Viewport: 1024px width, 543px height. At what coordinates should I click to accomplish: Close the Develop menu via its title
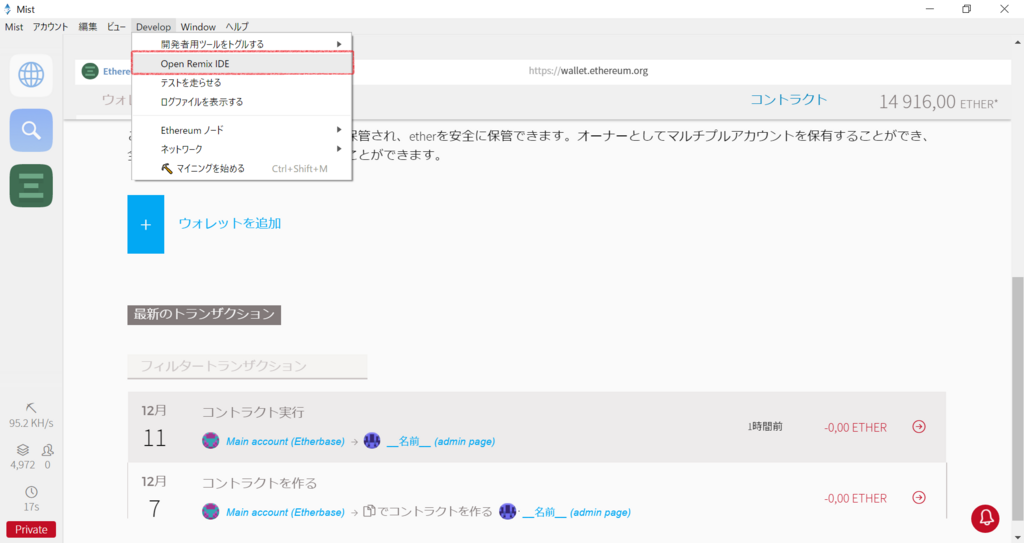[x=153, y=27]
